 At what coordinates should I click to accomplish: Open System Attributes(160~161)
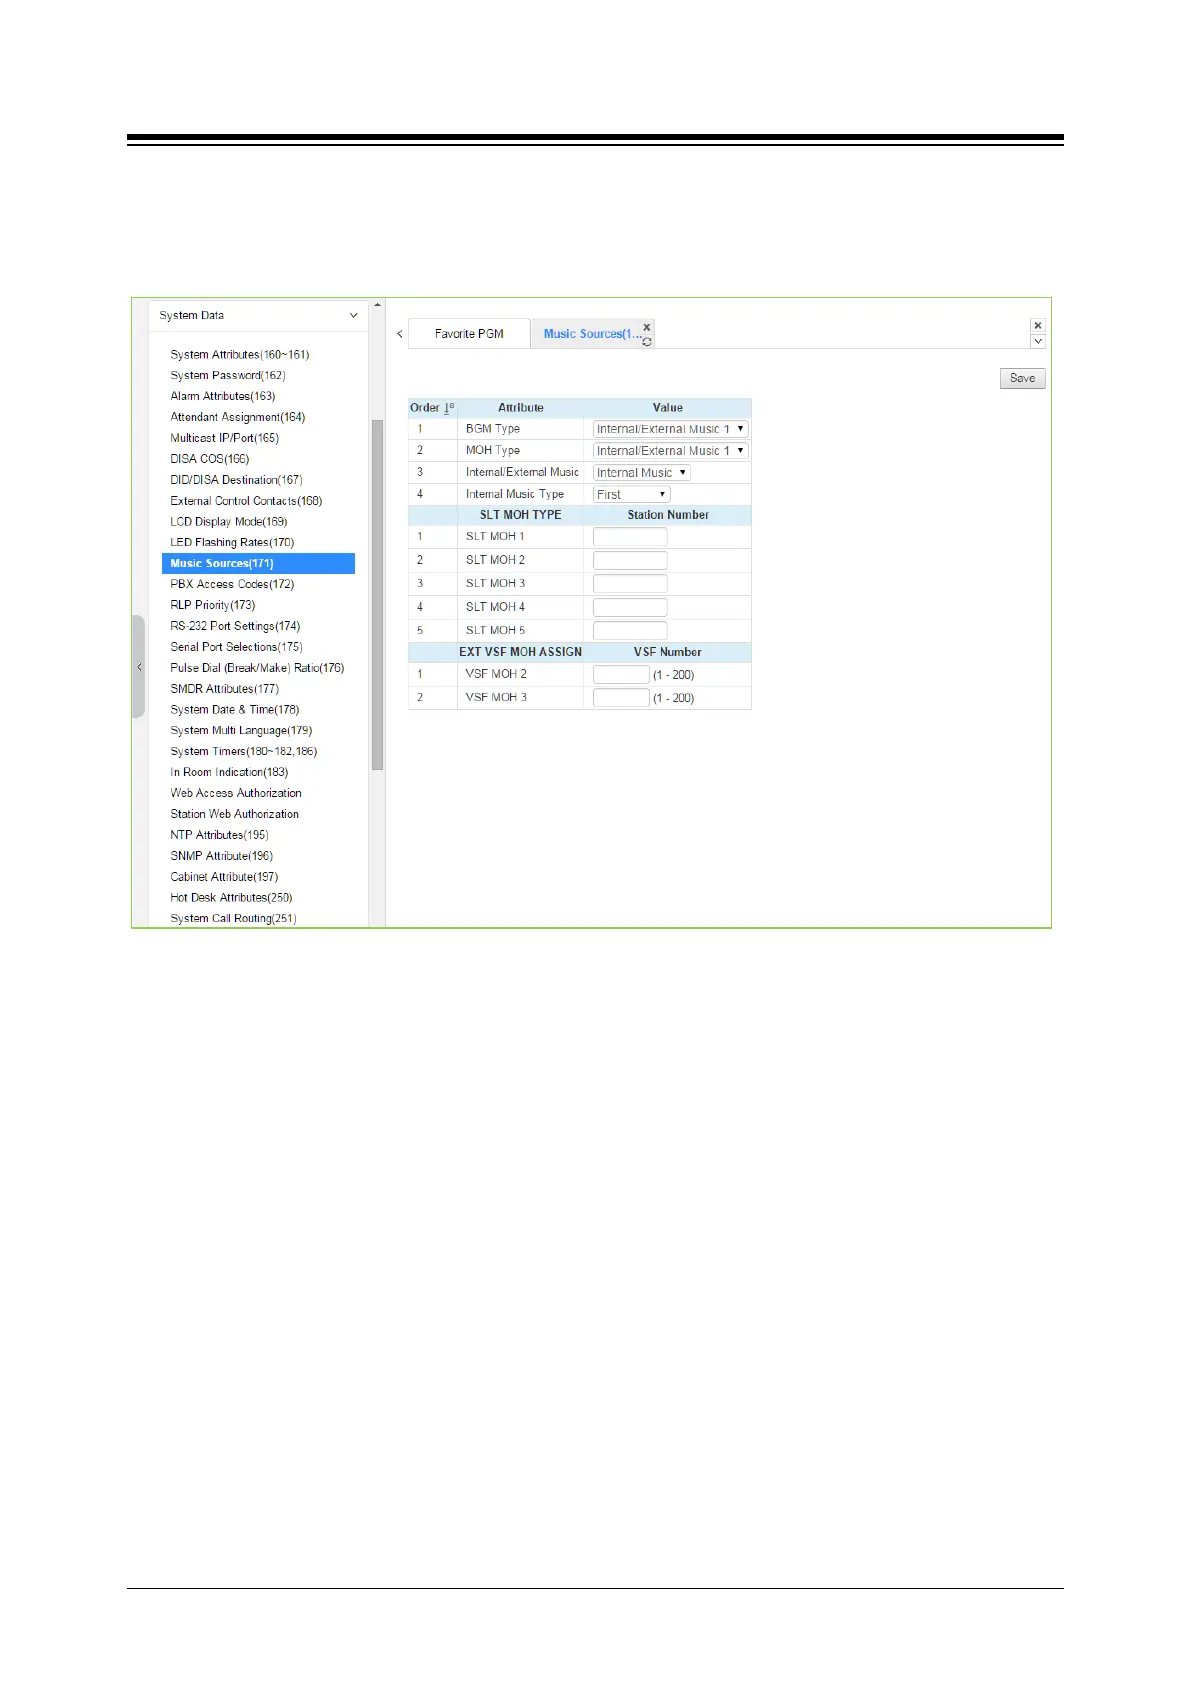click(x=240, y=355)
